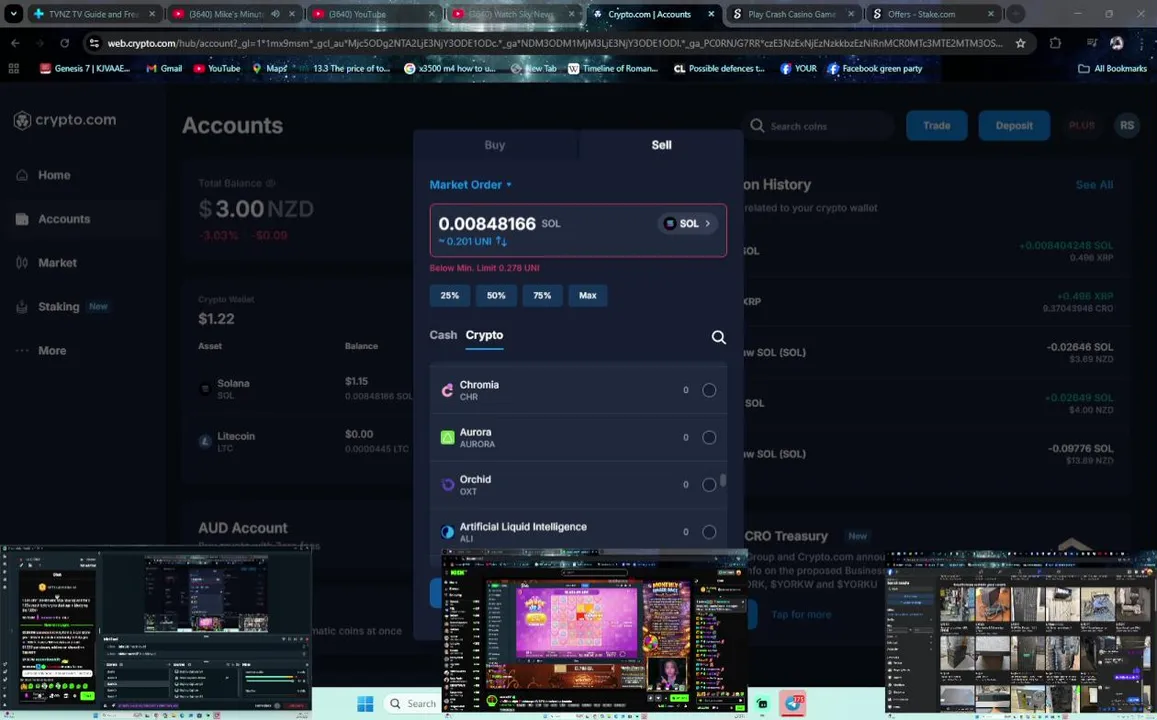Select the Orchid OXT radio button
Image resolution: width=1157 pixels, height=720 pixels.
(x=709, y=485)
